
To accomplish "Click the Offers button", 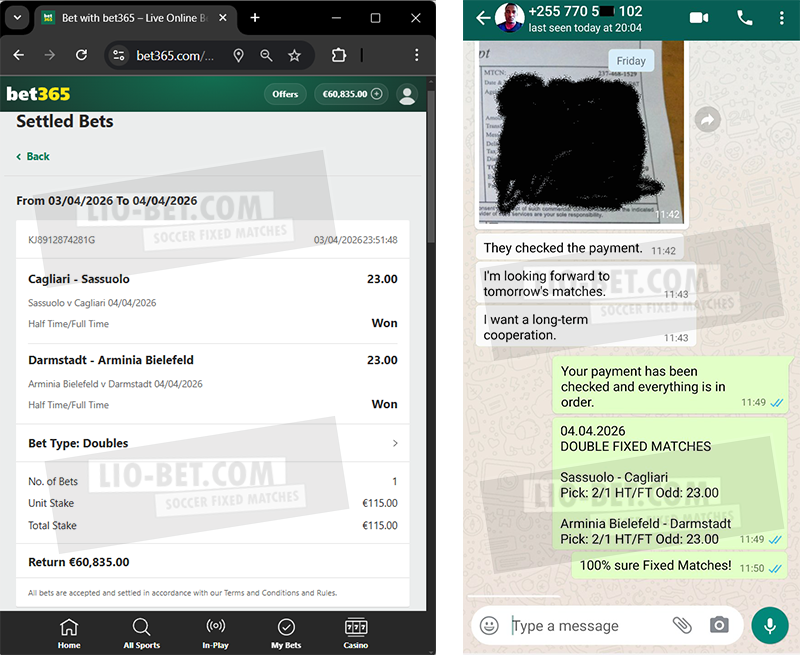I will [x=285, y=94].
